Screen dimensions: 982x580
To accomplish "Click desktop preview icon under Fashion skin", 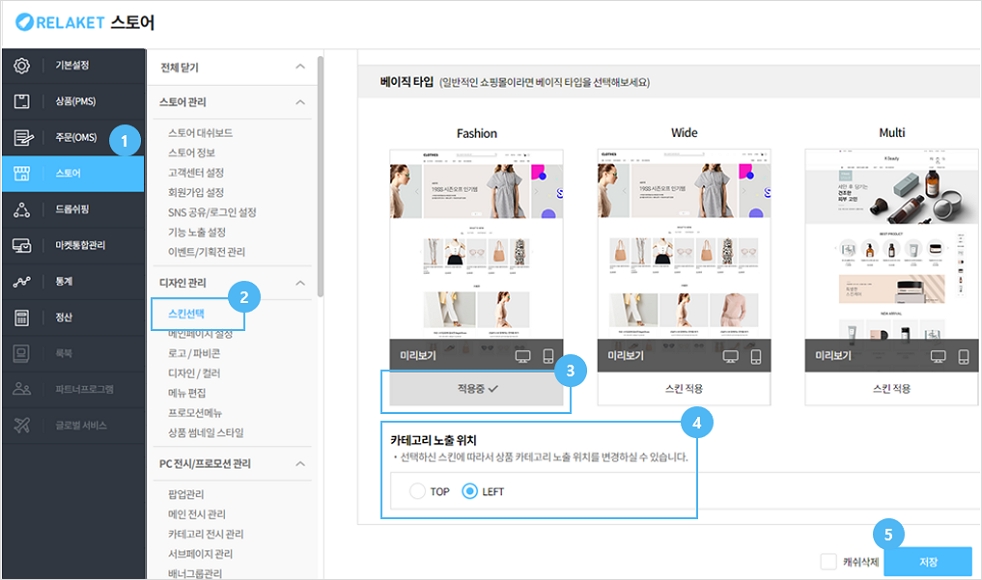I will (521, 356).
